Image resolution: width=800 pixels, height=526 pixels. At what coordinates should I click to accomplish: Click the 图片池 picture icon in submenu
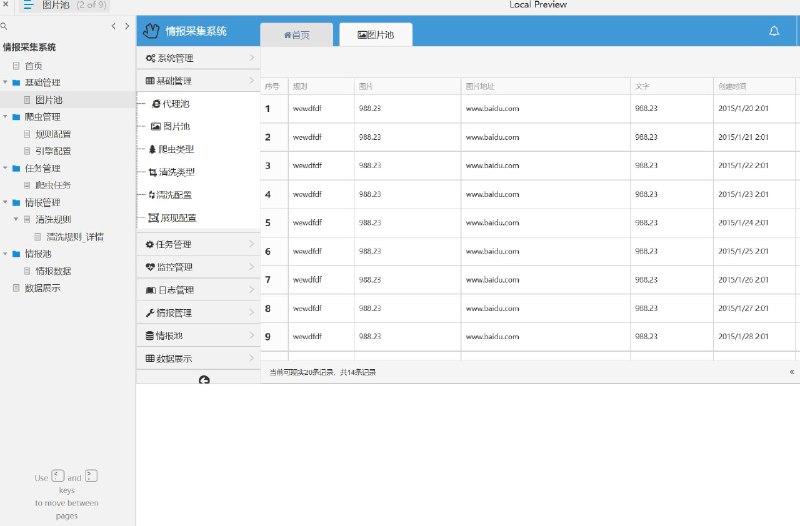point(156,127)
